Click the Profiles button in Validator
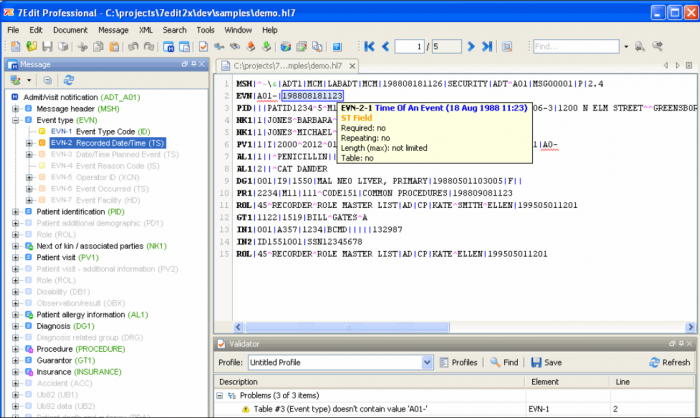Image resolution: width=700 pixels, height=418 pixels. coord(458,362)
